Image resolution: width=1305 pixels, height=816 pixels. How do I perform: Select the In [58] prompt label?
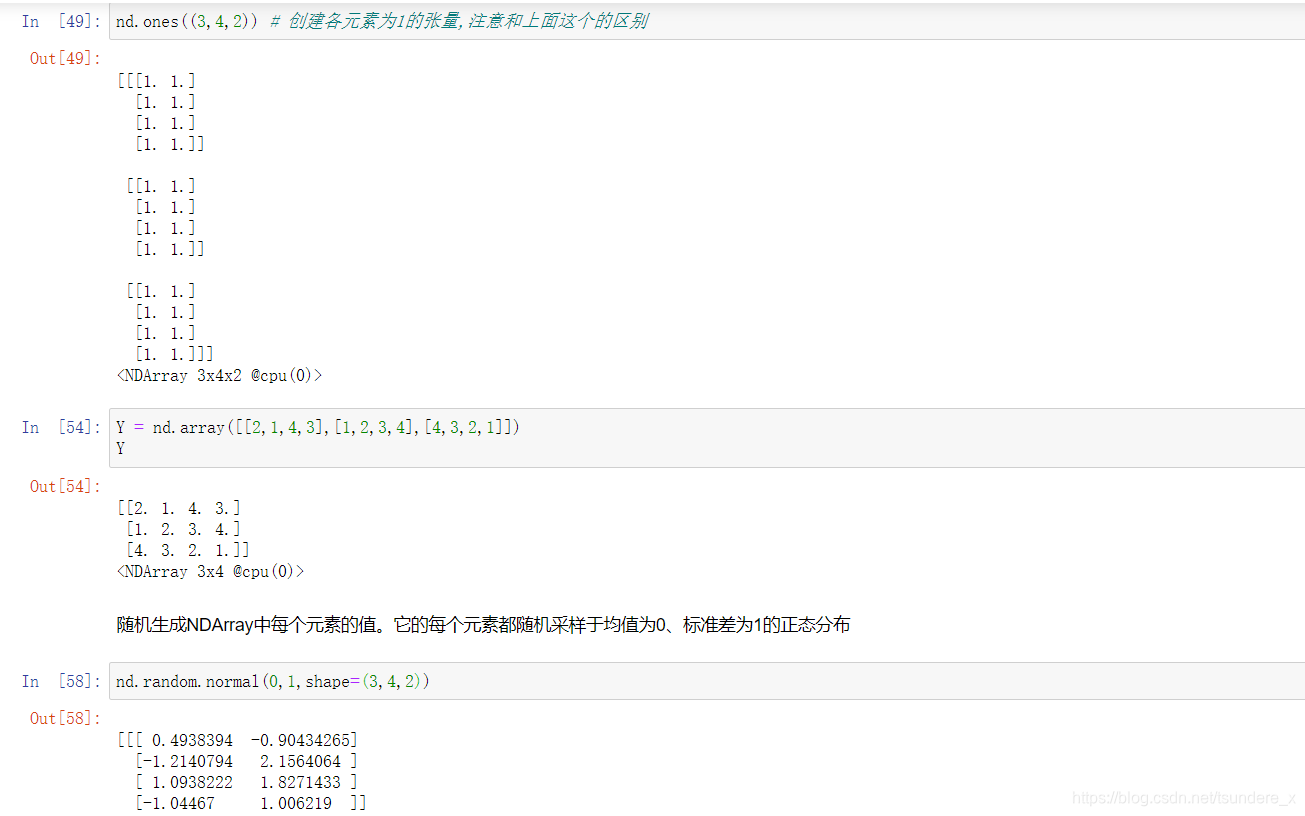point(61,681)
